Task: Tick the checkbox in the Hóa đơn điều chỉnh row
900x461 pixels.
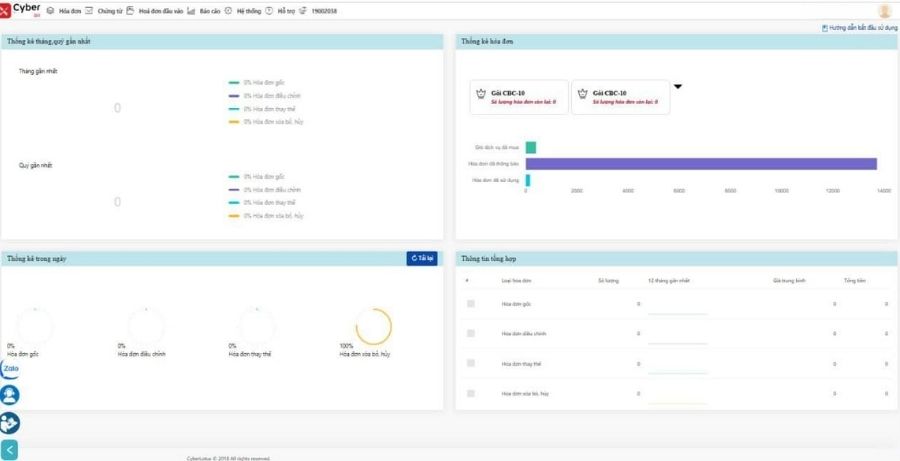Action: (471, 333)
